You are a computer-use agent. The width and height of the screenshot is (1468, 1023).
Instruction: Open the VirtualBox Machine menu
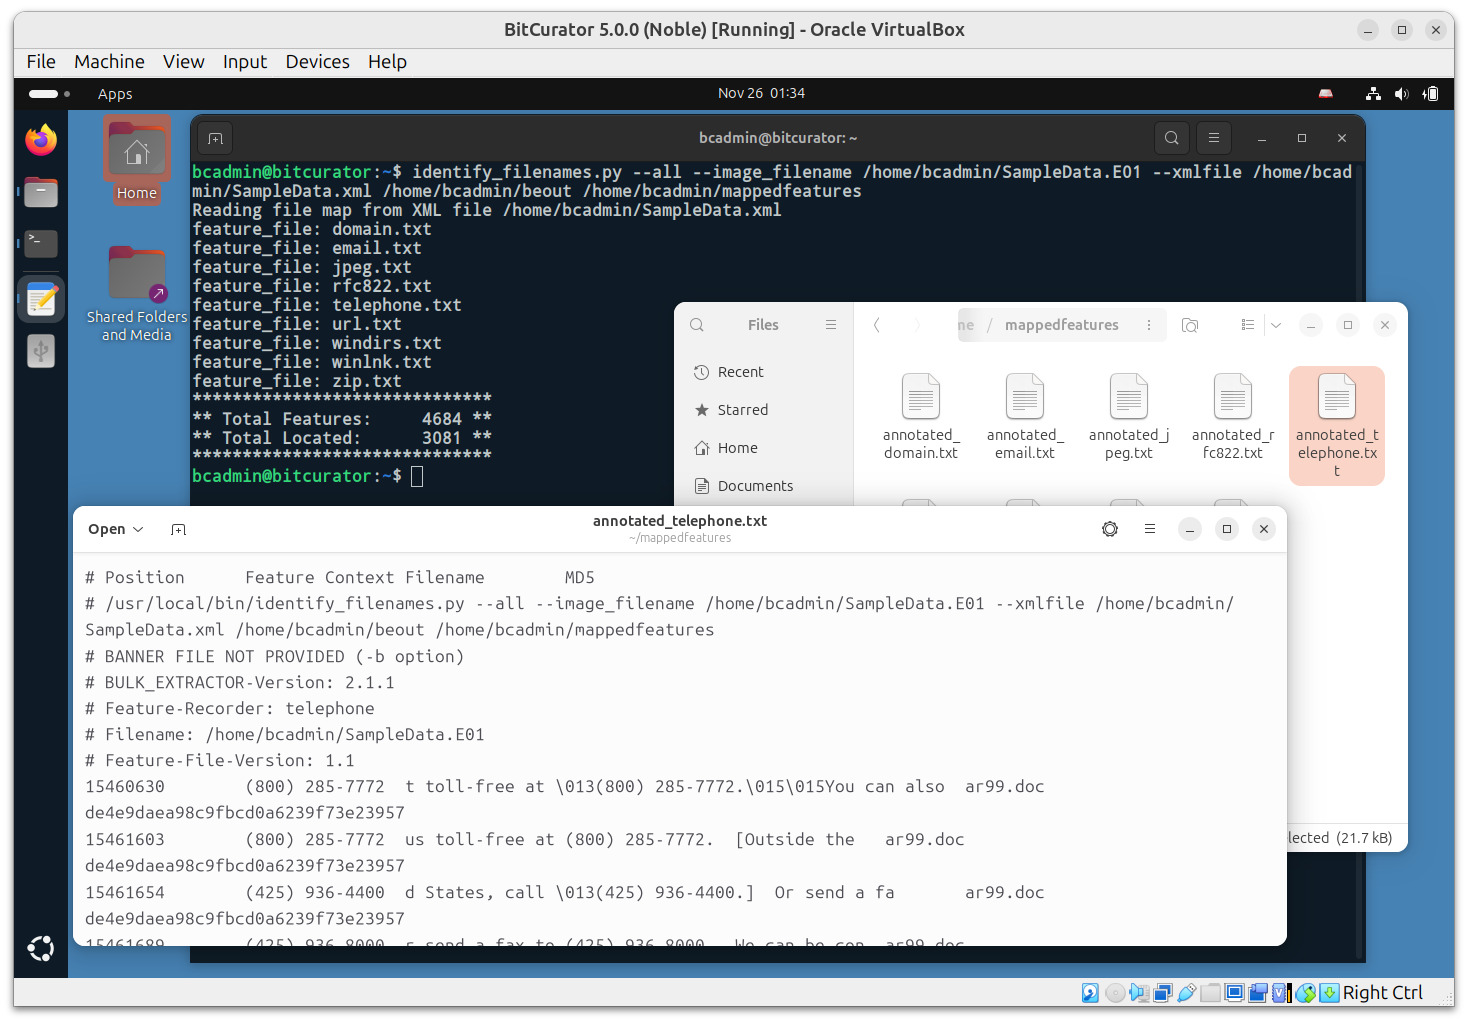(x=109, y=62)
